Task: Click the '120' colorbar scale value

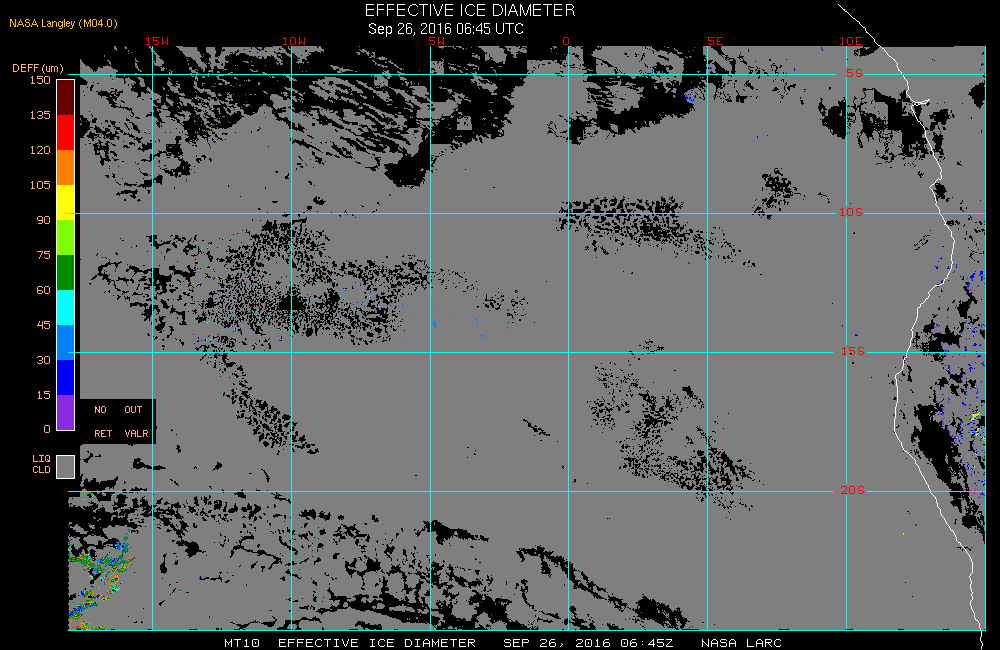Action: (40, 150)
